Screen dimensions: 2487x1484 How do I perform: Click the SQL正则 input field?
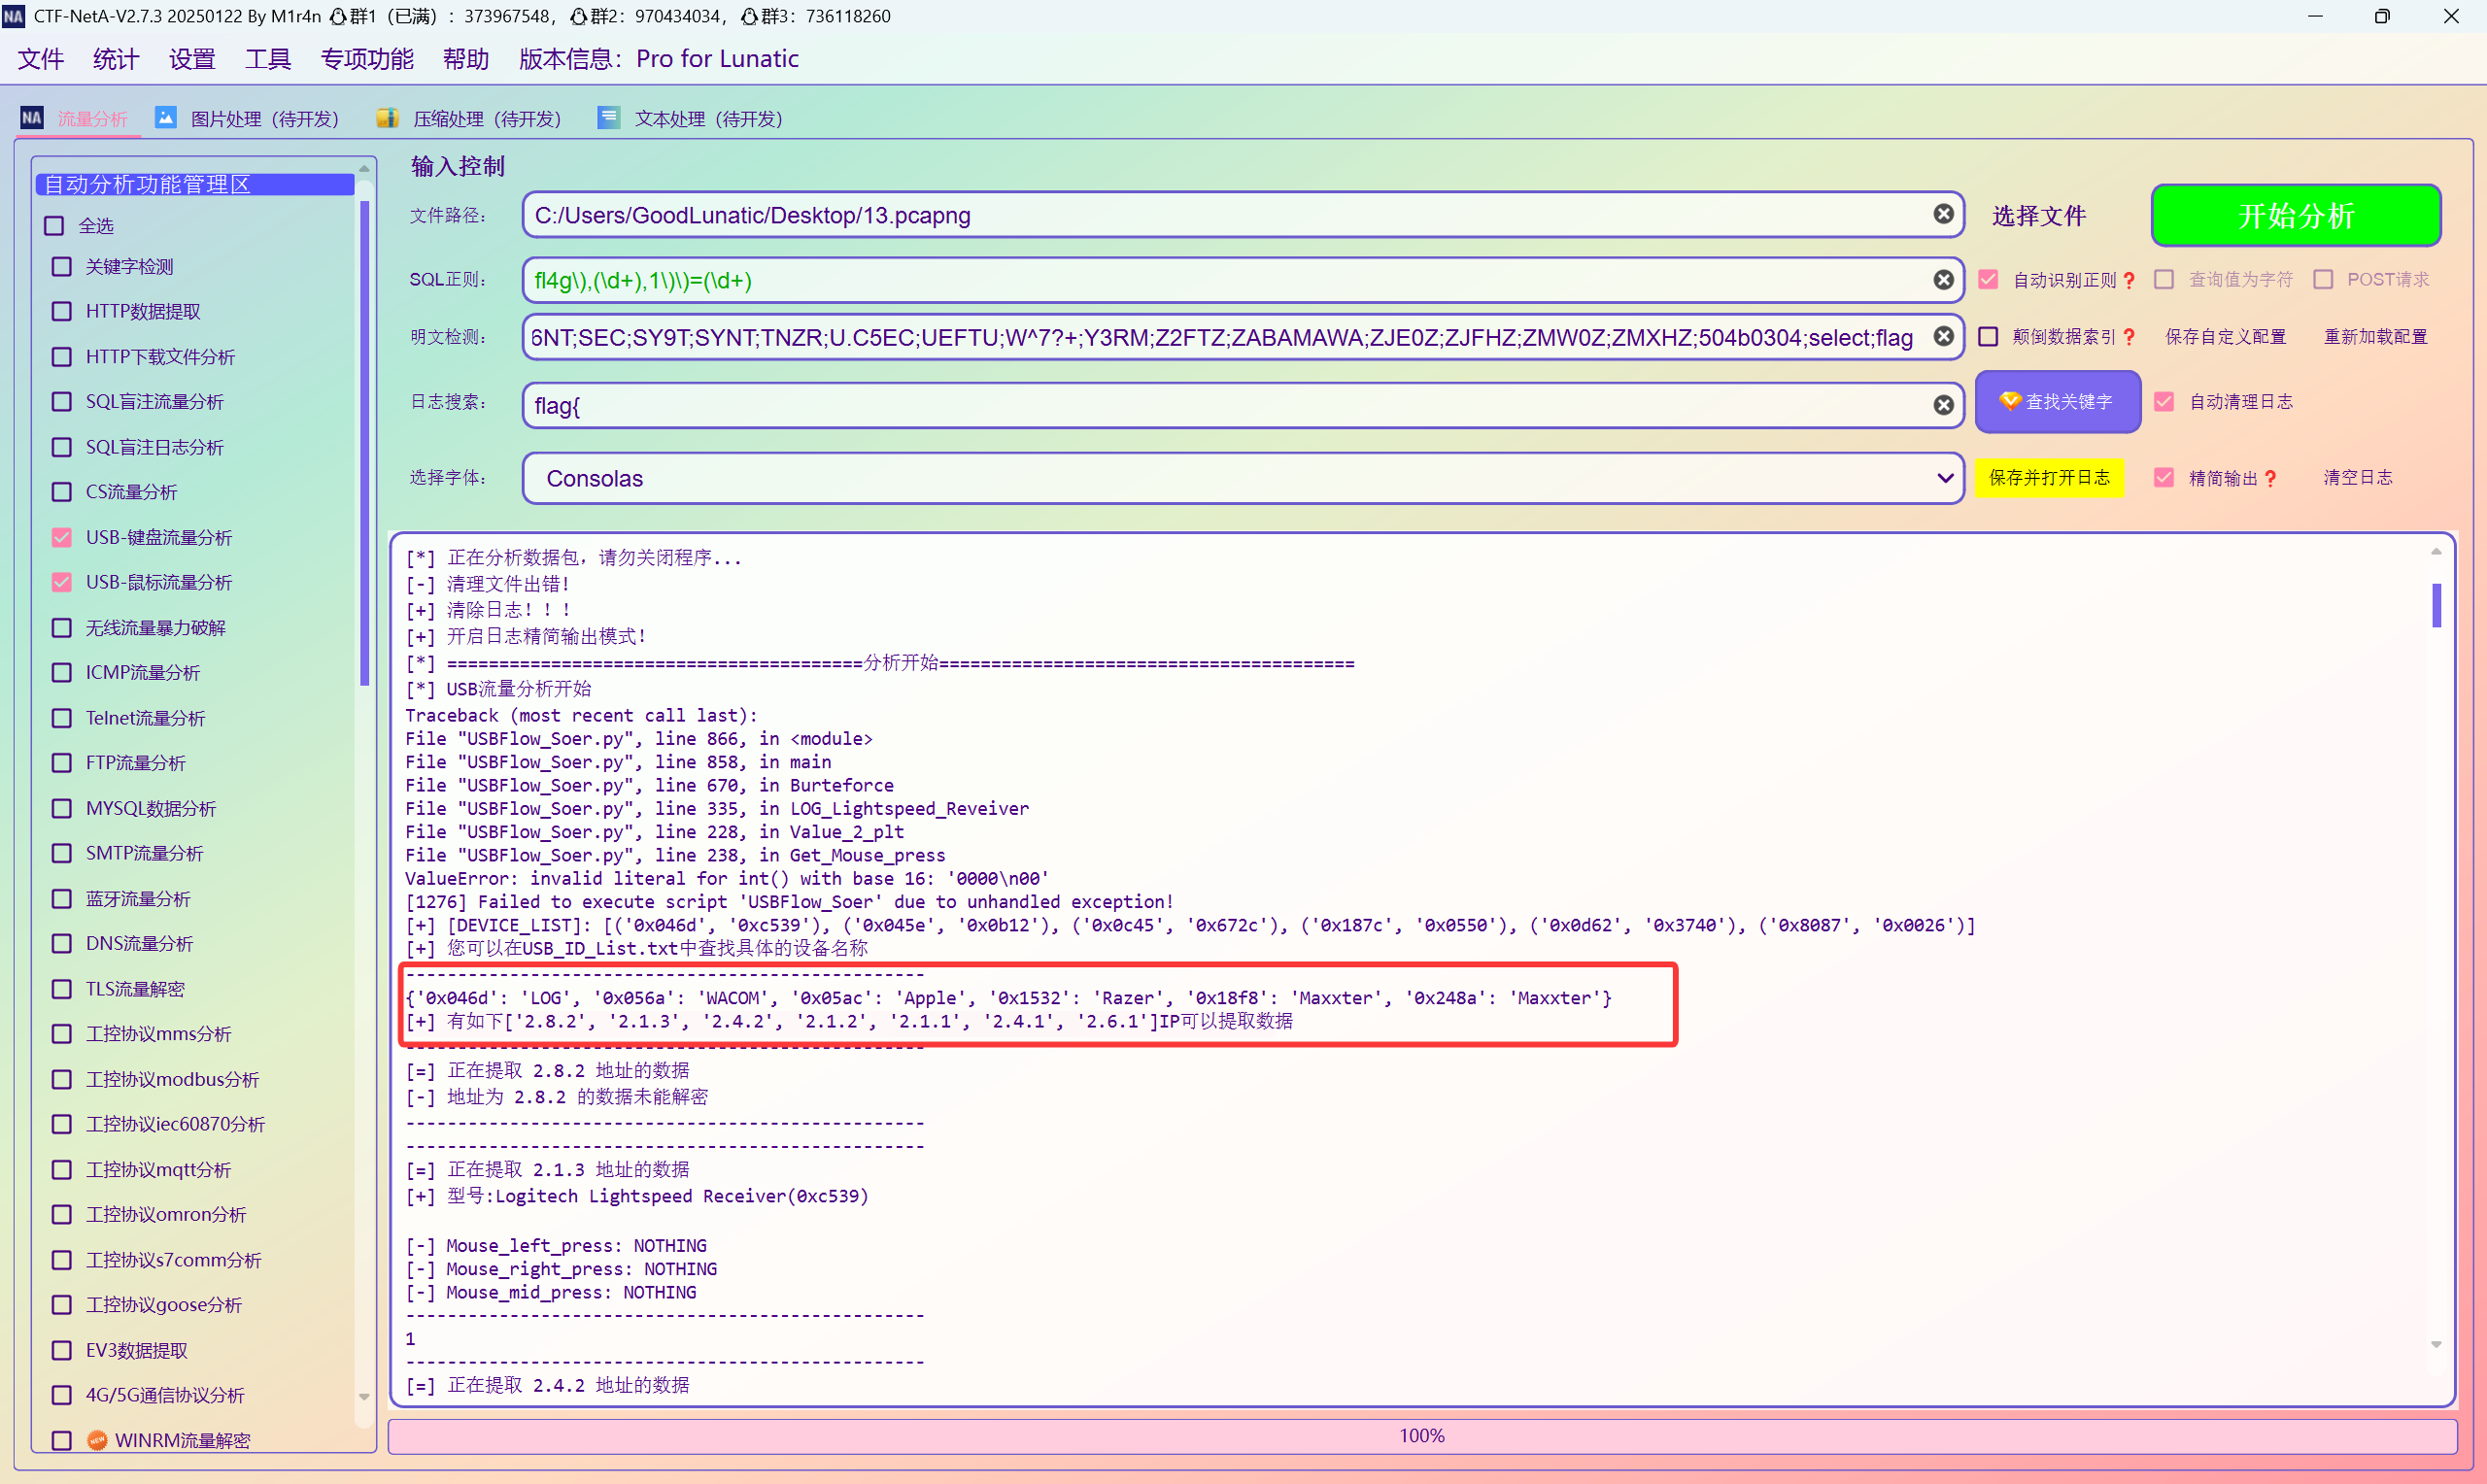[x=1242, y=280]
